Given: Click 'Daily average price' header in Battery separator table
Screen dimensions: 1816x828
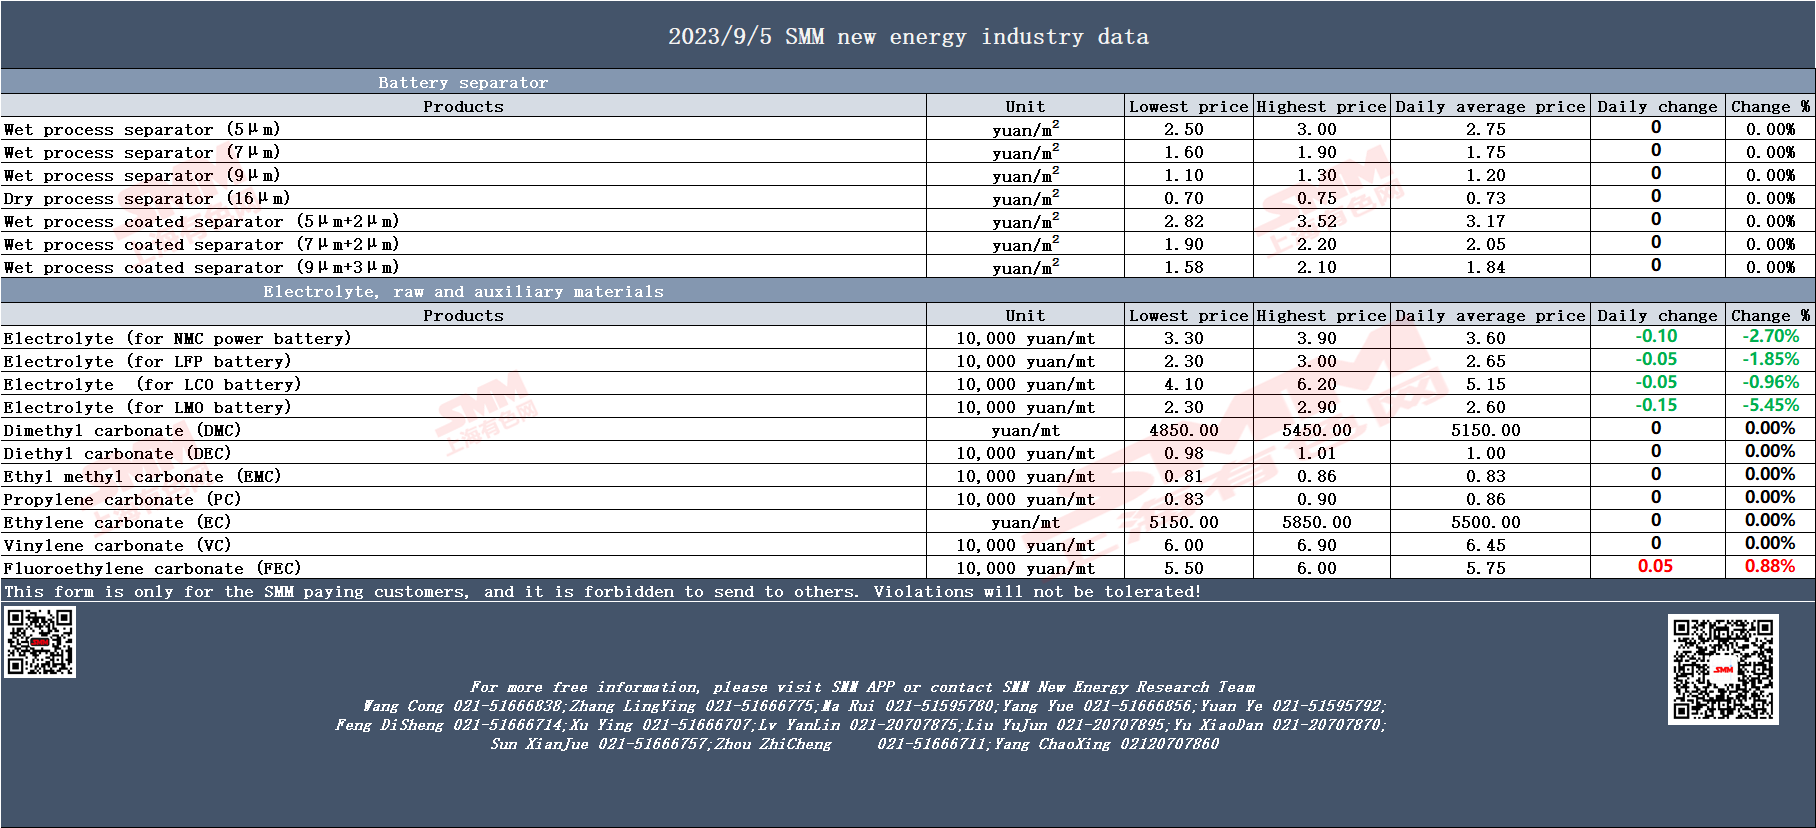Looking at the screenshot, I should tap(1490, 106).
